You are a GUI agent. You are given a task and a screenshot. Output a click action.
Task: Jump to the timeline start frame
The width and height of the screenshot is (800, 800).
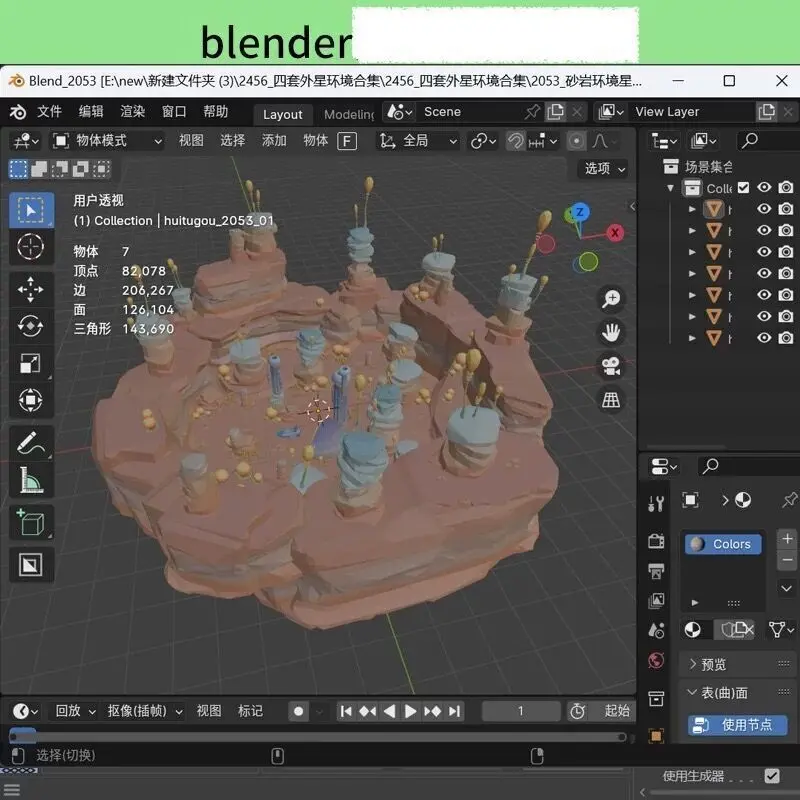[x=346, y=711]
